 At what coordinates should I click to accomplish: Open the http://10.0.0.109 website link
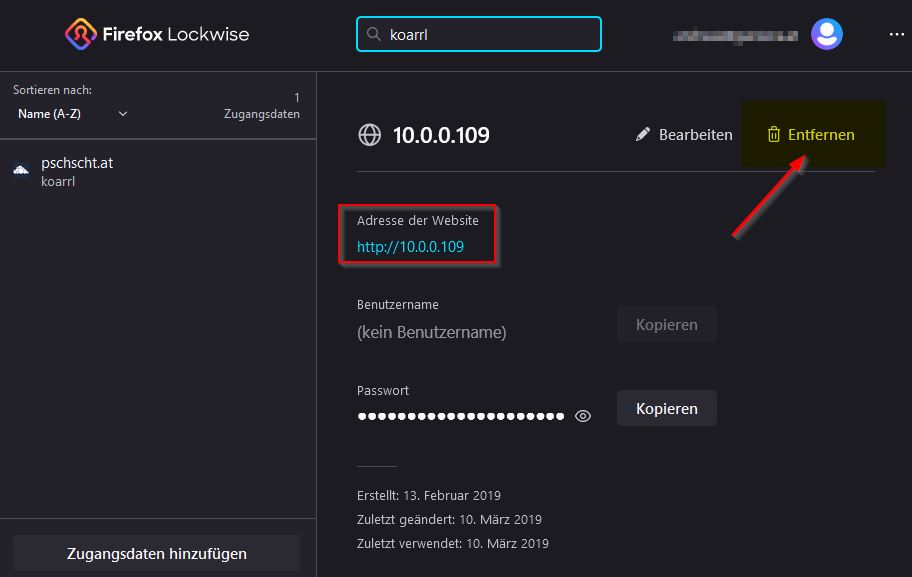tap(410, 247)
